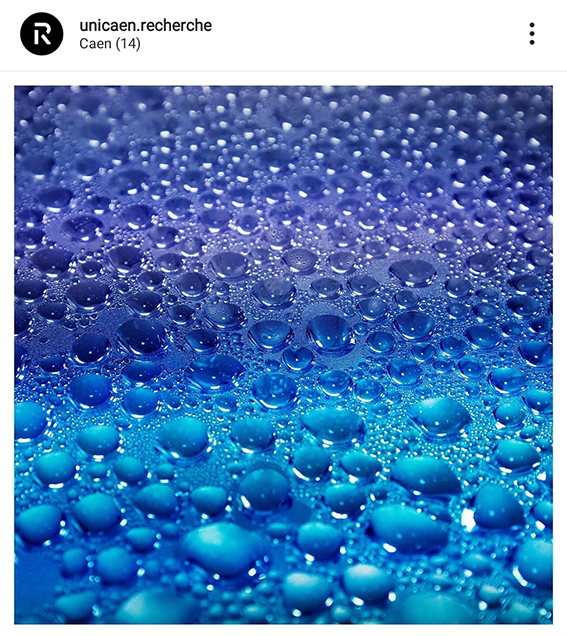
Task: Tap the top-left corner of the droplet photo
Action: point(20,92)
